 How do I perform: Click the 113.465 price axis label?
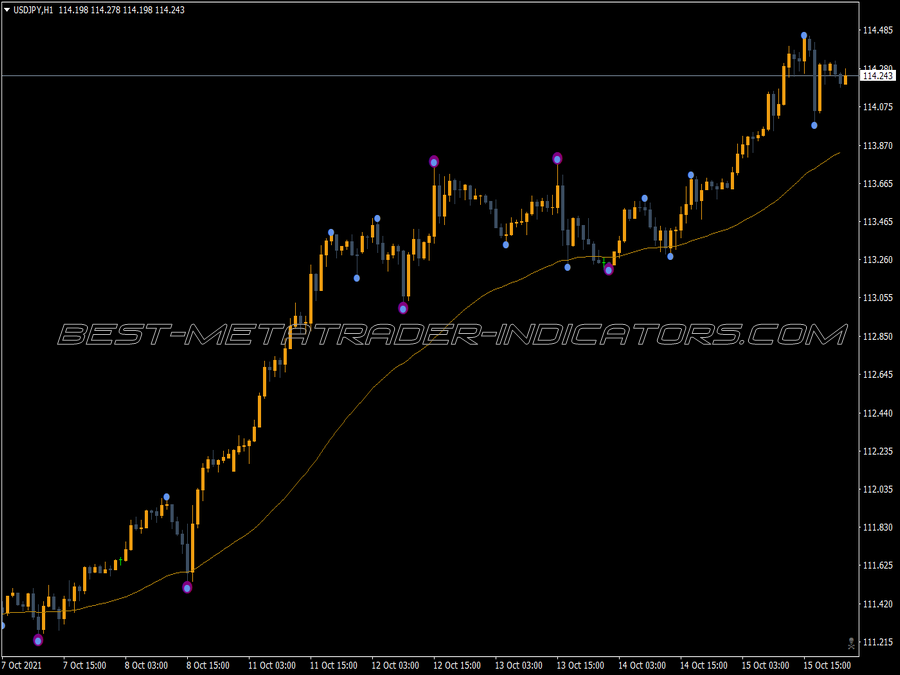[x=878, y=222]
